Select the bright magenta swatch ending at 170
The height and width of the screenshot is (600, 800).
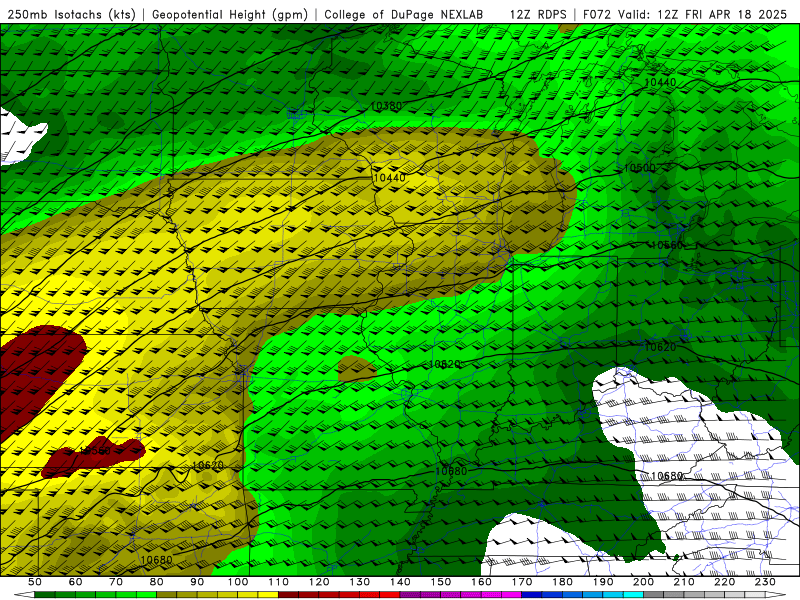(x=512, y=595)
